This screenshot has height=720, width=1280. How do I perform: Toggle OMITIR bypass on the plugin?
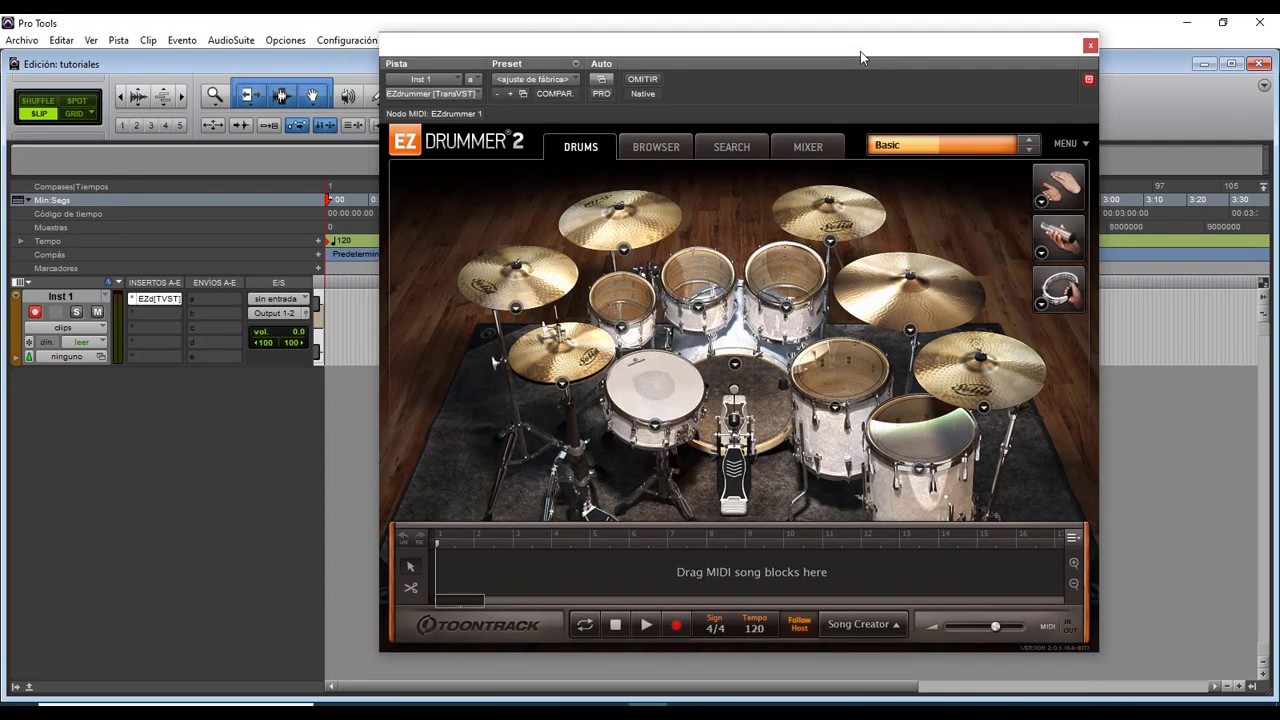tap(642, 79)
